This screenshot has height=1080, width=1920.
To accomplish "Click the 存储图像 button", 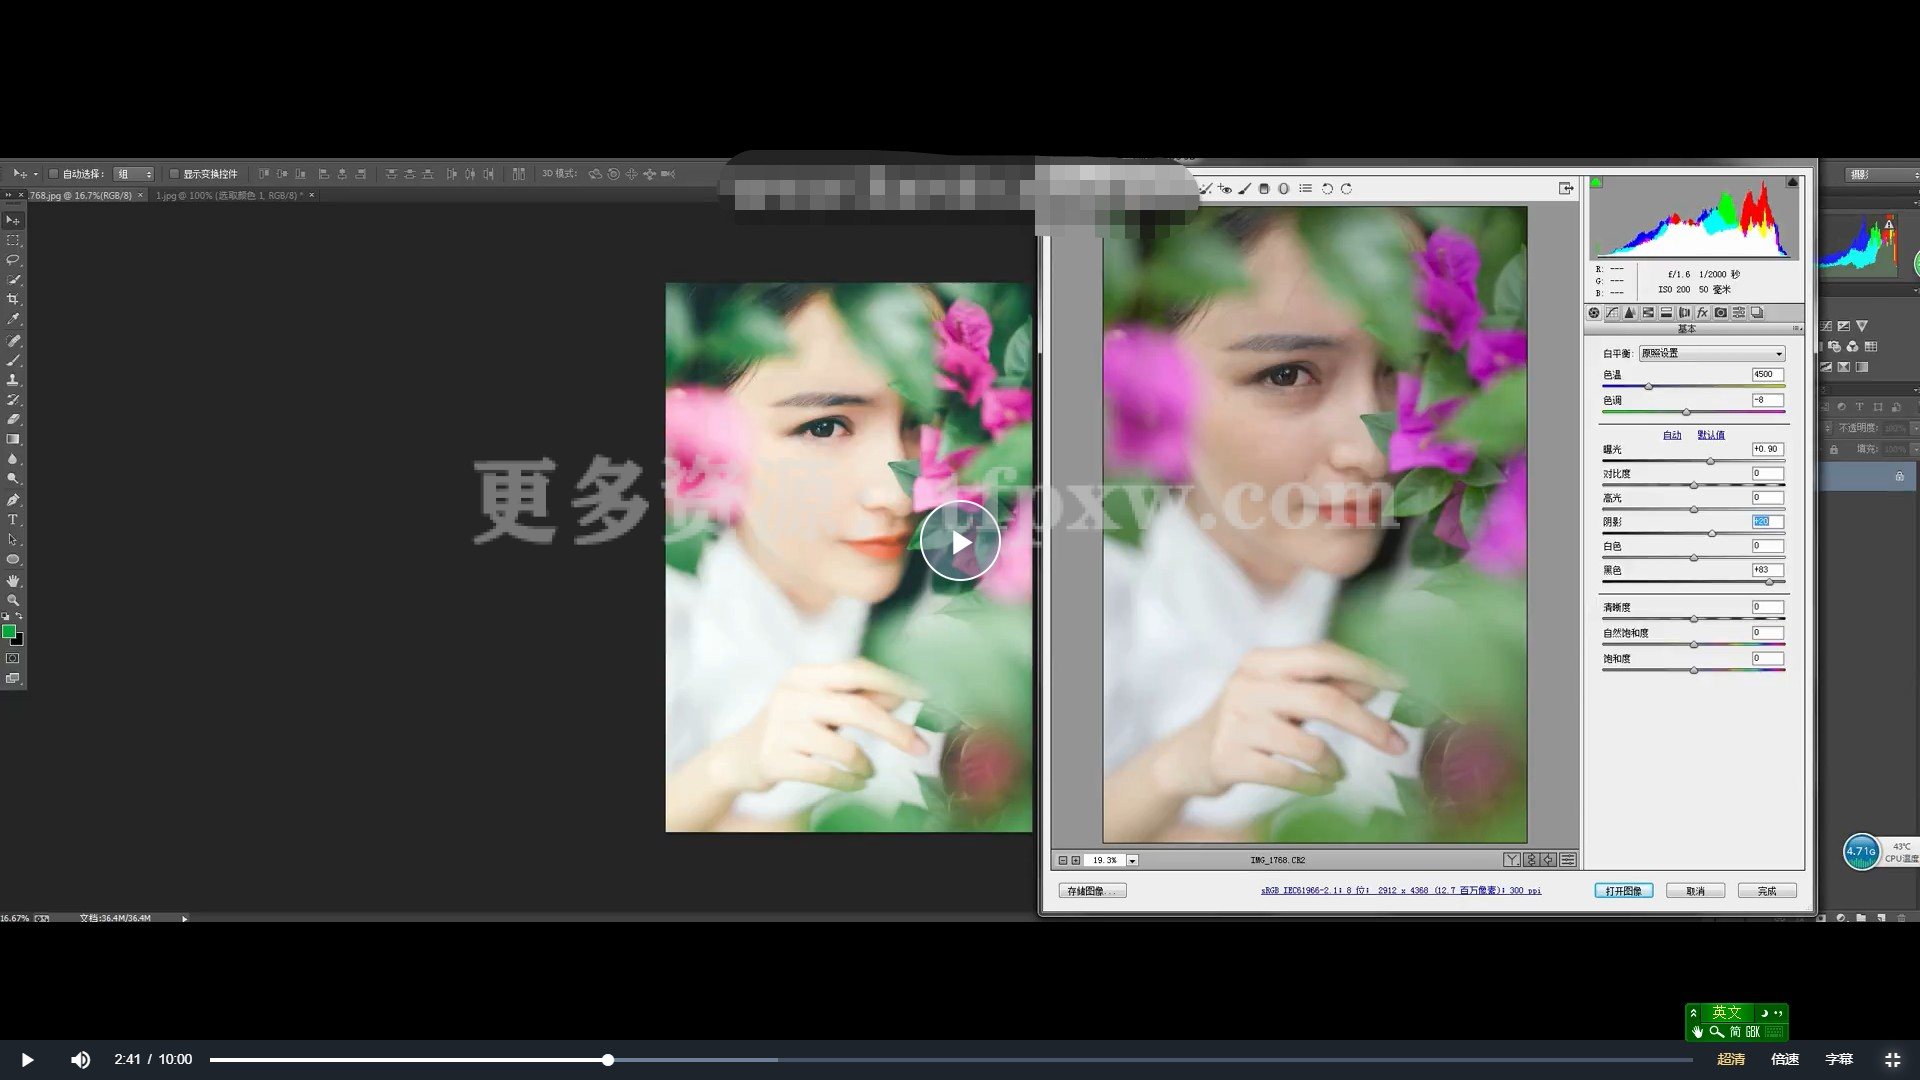I will coord(1095,890).
